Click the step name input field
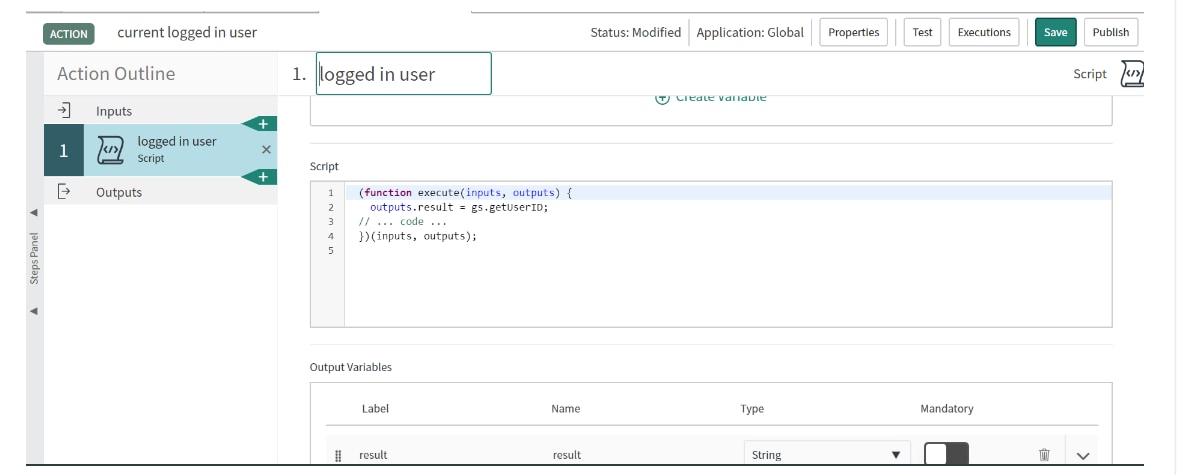The image size is (1177, 475). point(404,74)
